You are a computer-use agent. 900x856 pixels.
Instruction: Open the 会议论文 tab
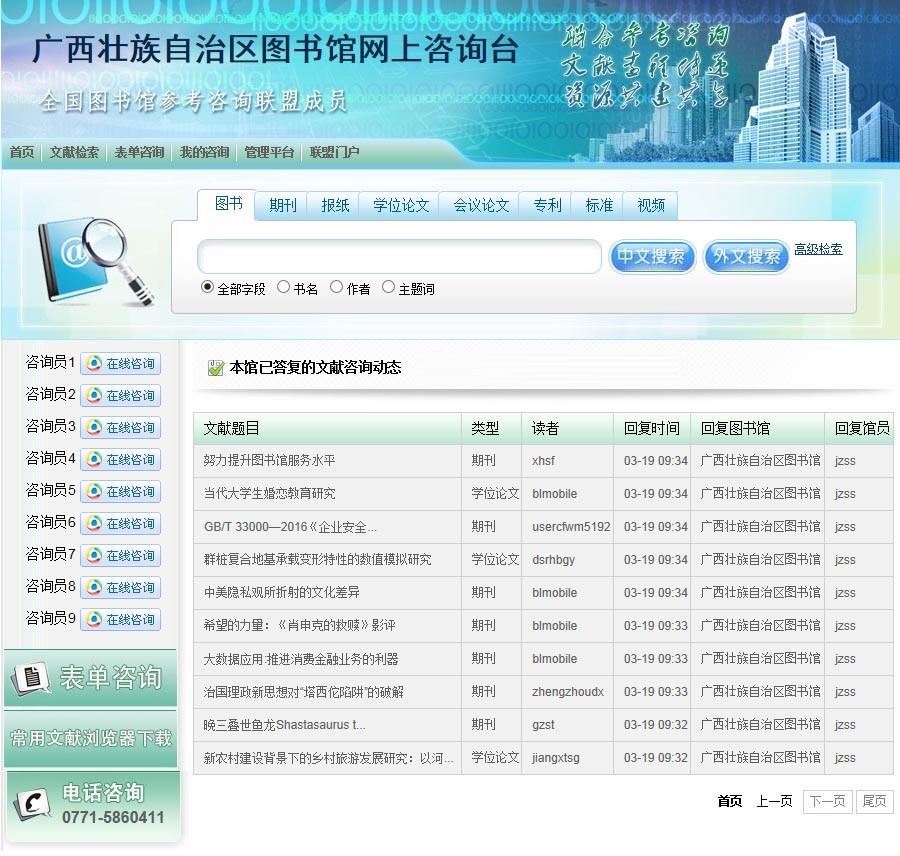pyautogui.click(x=481, y=206)
